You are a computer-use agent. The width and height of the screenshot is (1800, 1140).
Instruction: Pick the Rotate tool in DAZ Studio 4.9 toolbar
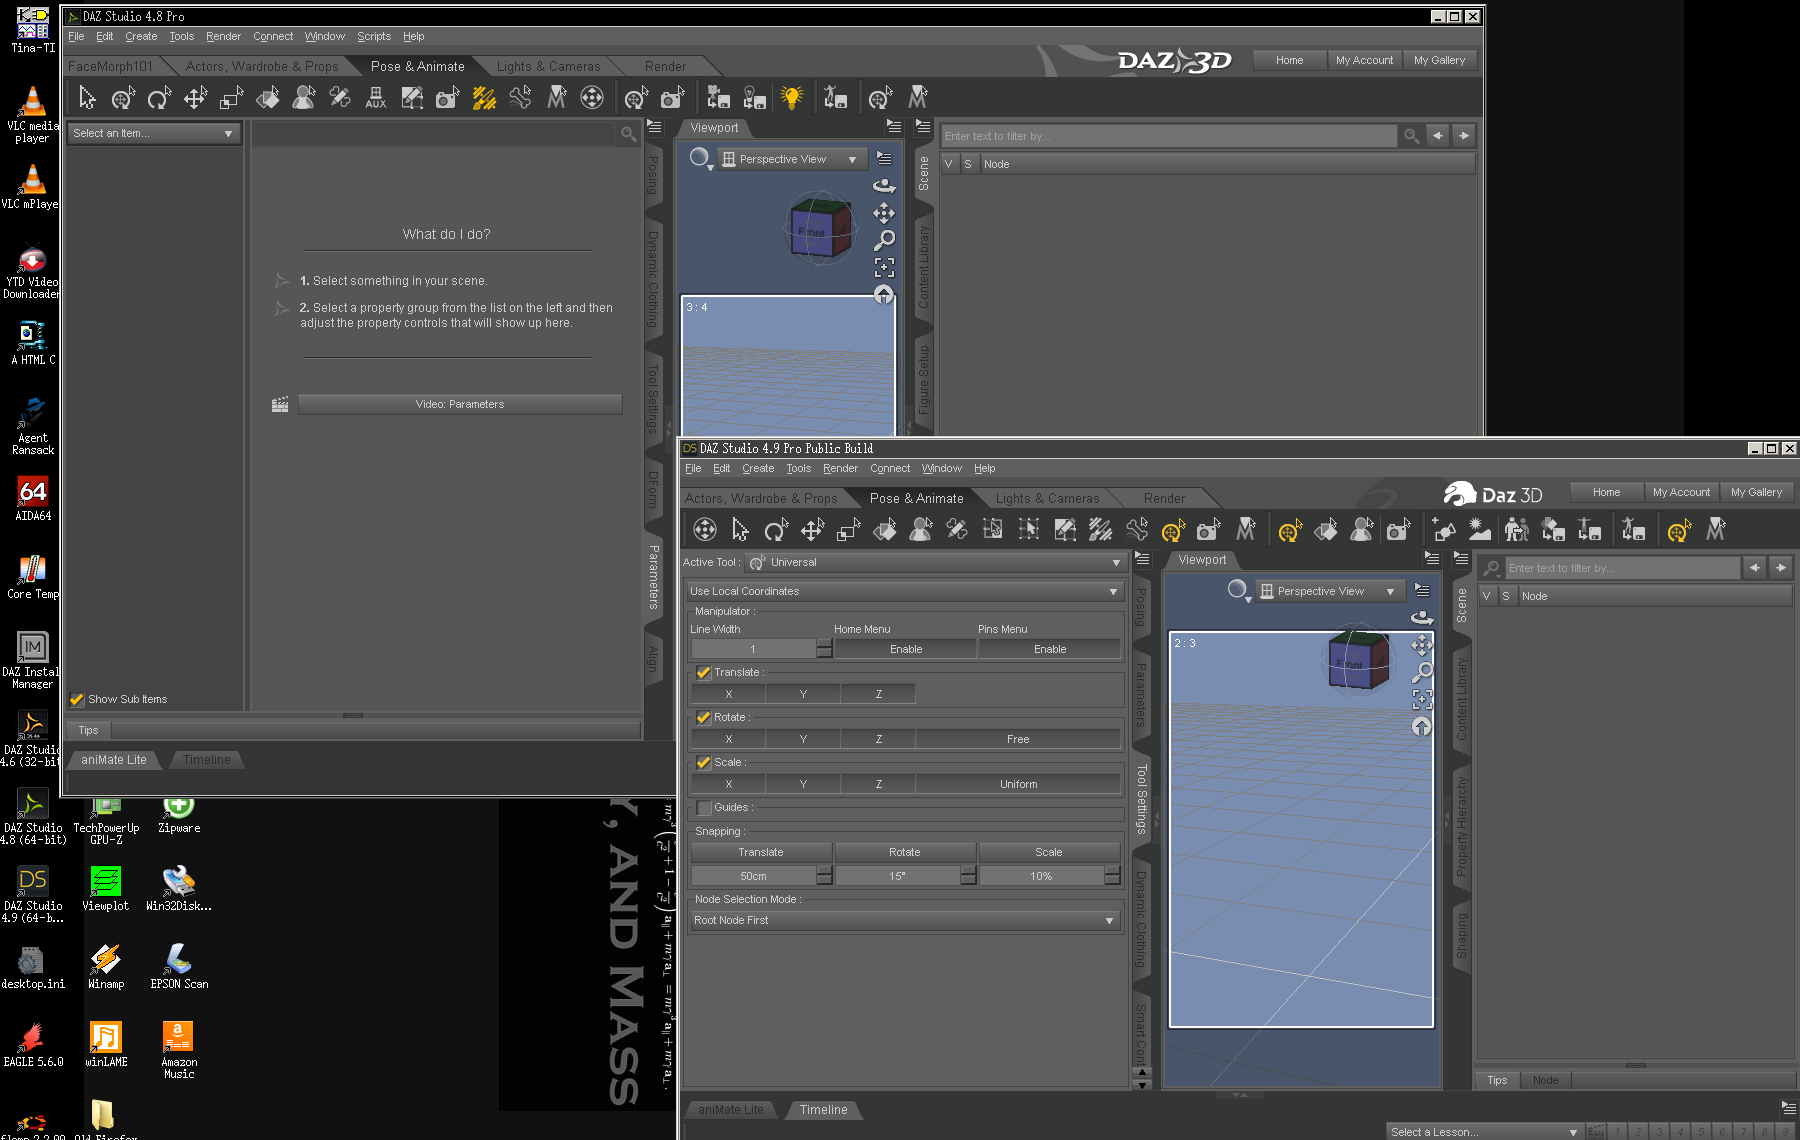pyautogui.click(x=777, y=529)
